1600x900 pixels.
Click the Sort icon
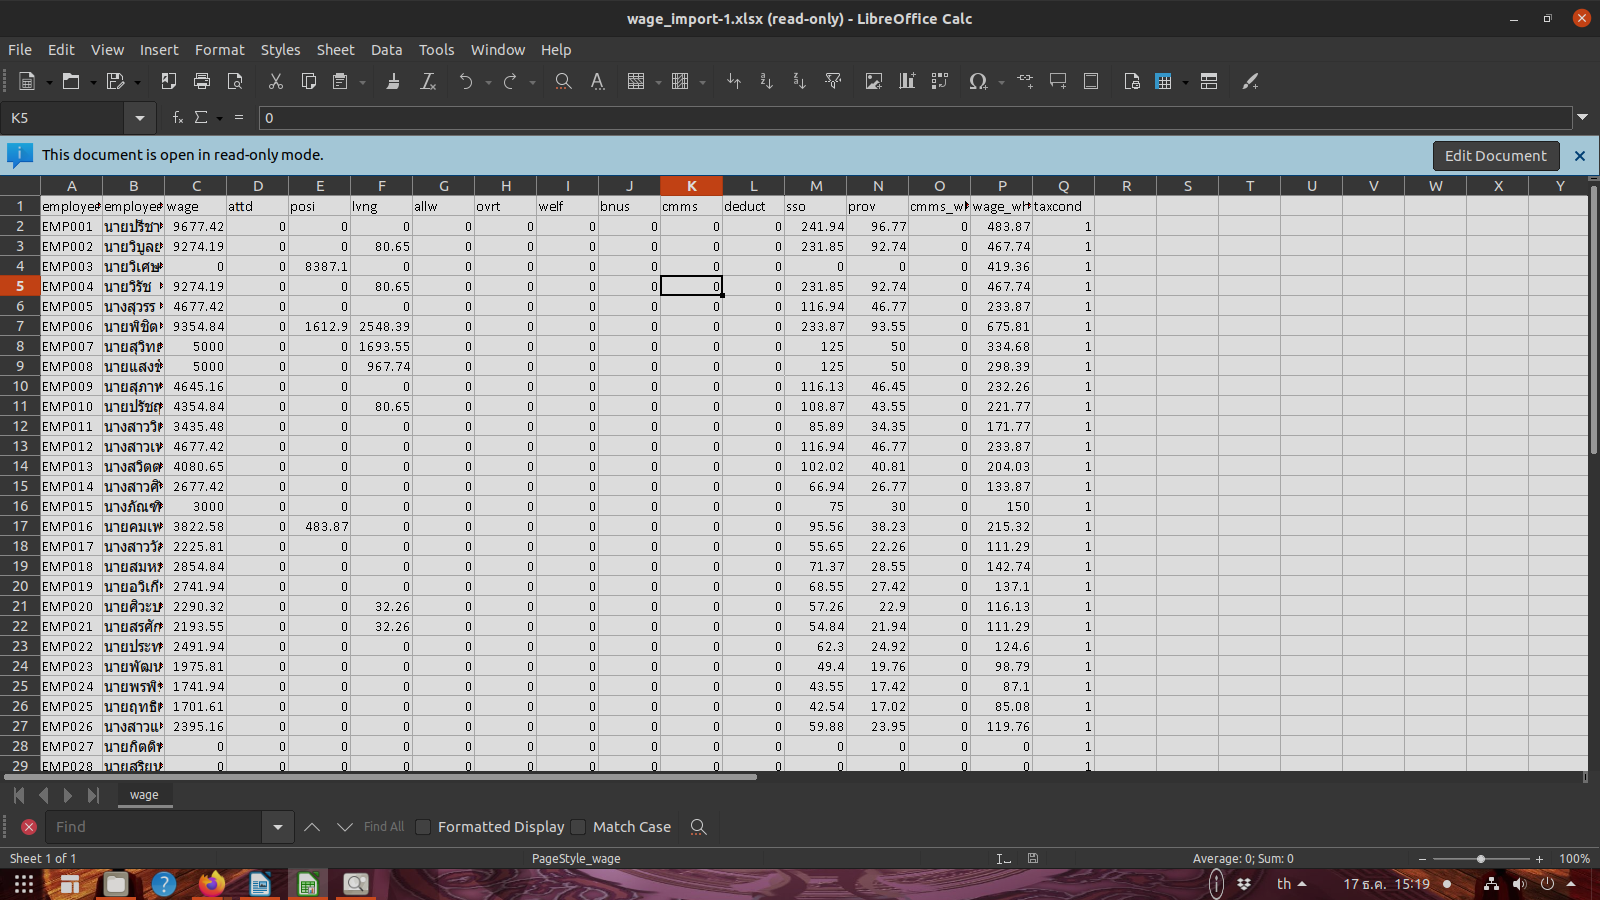tap(734, 82)
